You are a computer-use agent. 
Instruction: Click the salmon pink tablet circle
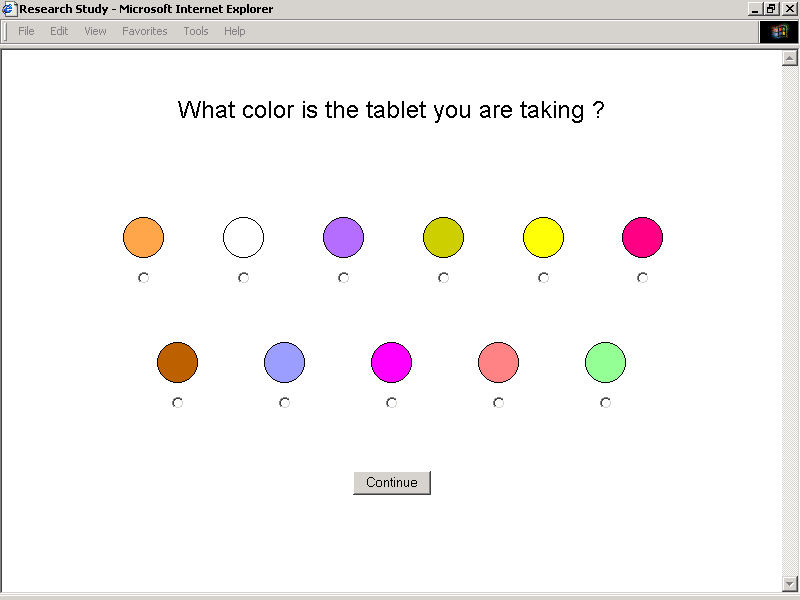click(x=498, y=362)
